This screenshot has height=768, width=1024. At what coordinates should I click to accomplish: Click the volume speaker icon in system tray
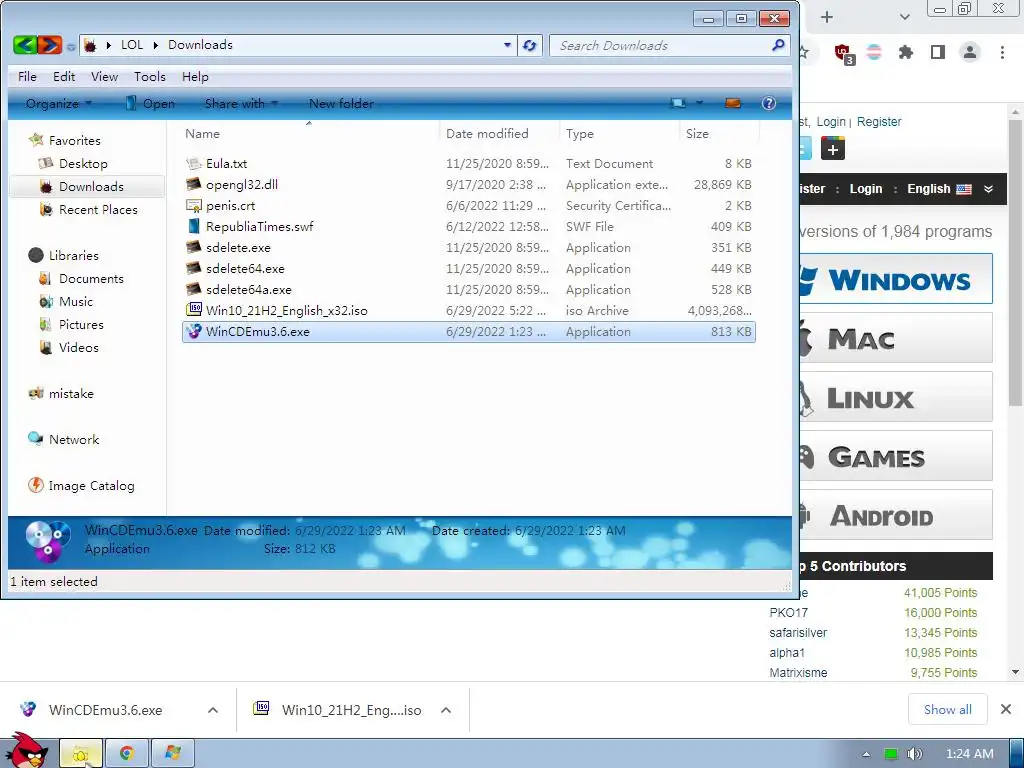914,754
